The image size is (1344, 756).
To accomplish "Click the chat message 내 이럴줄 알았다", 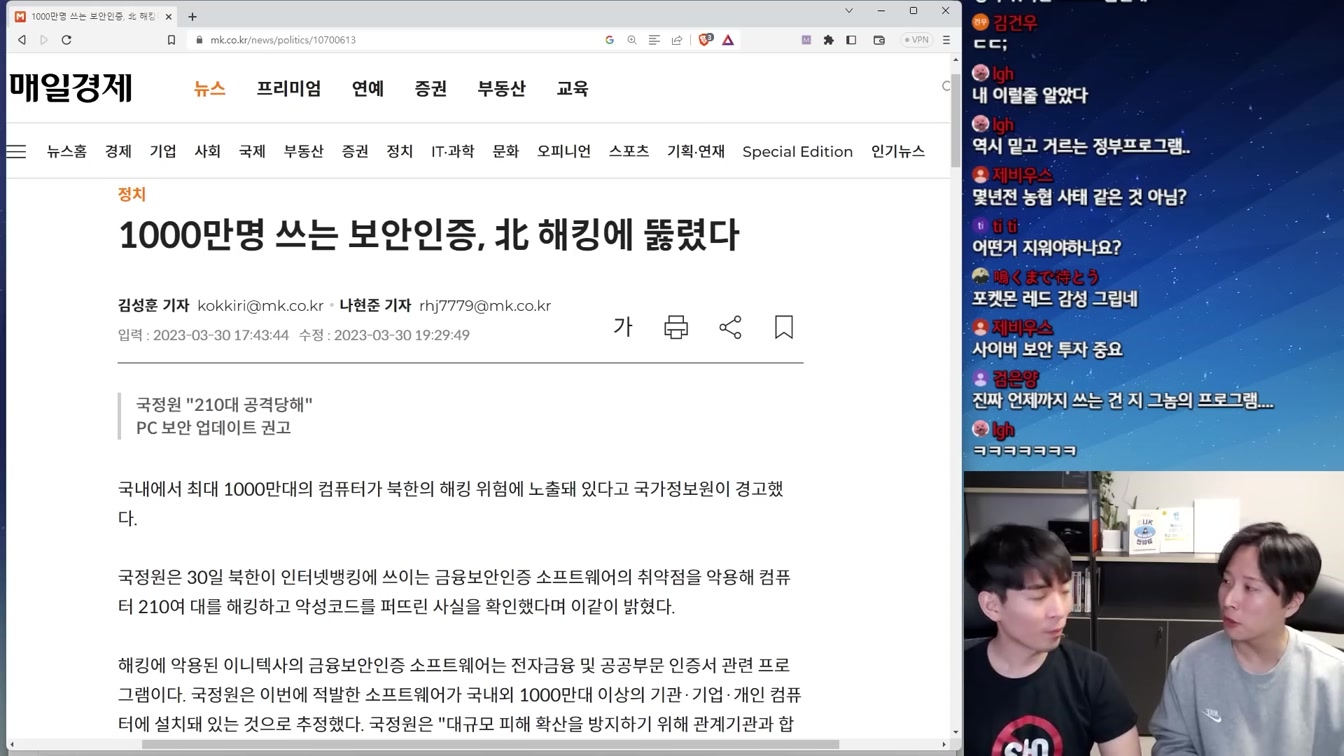I will pos(1030,96).
